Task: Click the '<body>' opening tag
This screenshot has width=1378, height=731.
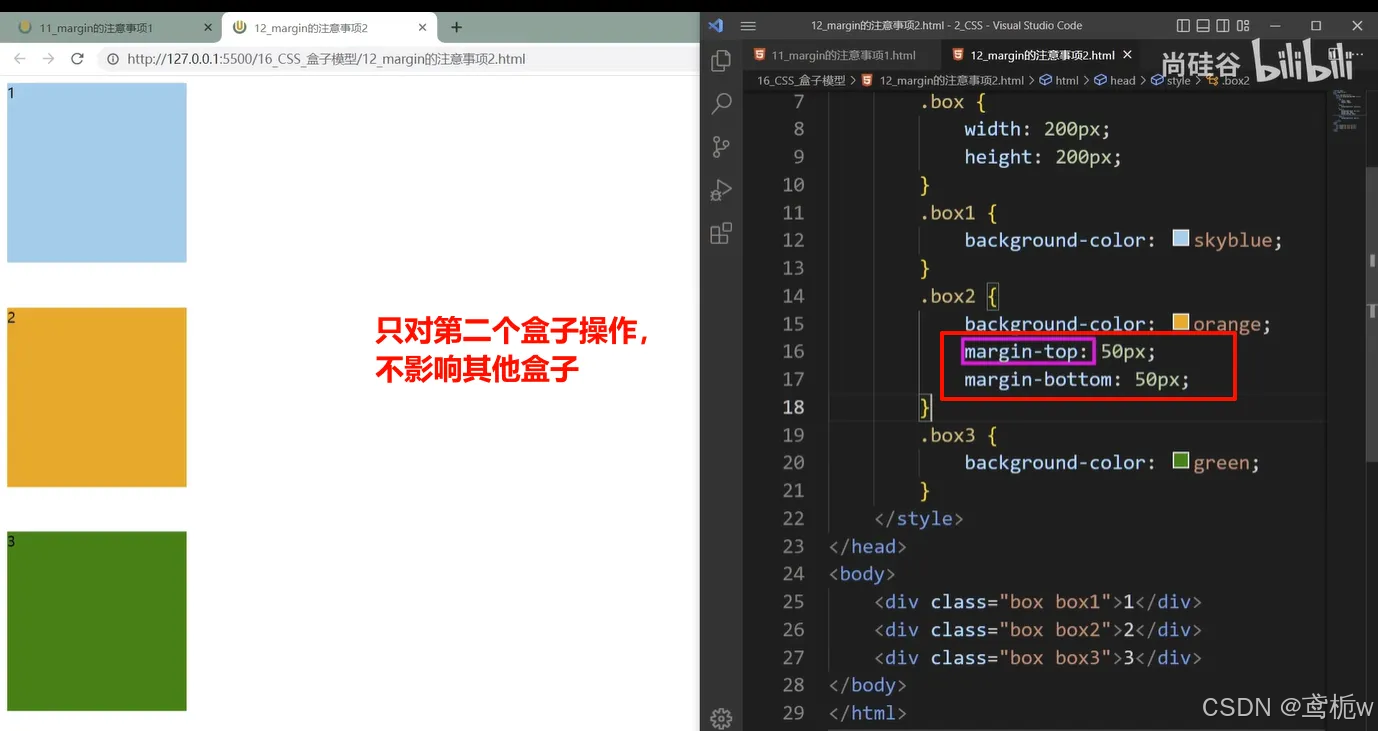Action: (x=862, y=574)
